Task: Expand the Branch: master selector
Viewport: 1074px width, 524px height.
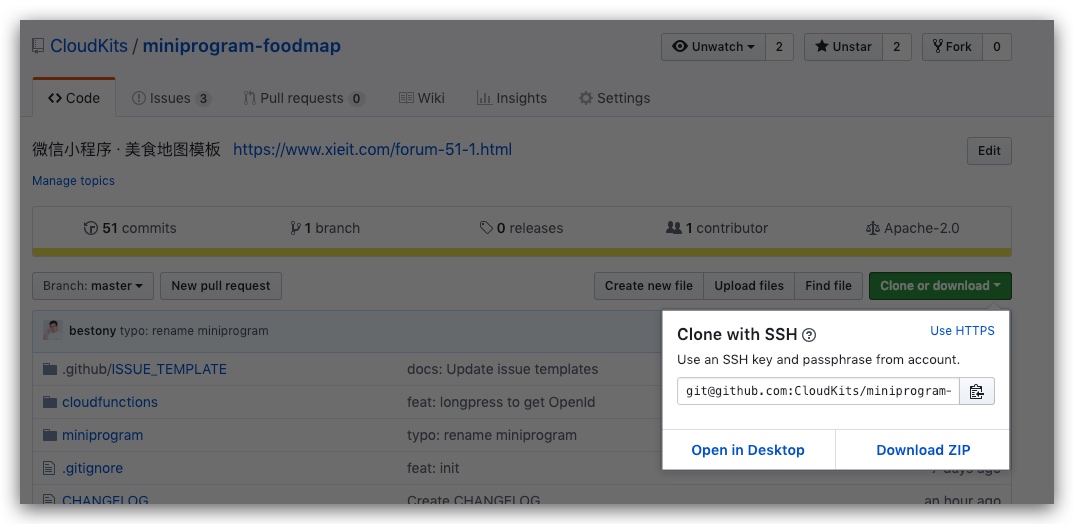Action: [92, 286]
